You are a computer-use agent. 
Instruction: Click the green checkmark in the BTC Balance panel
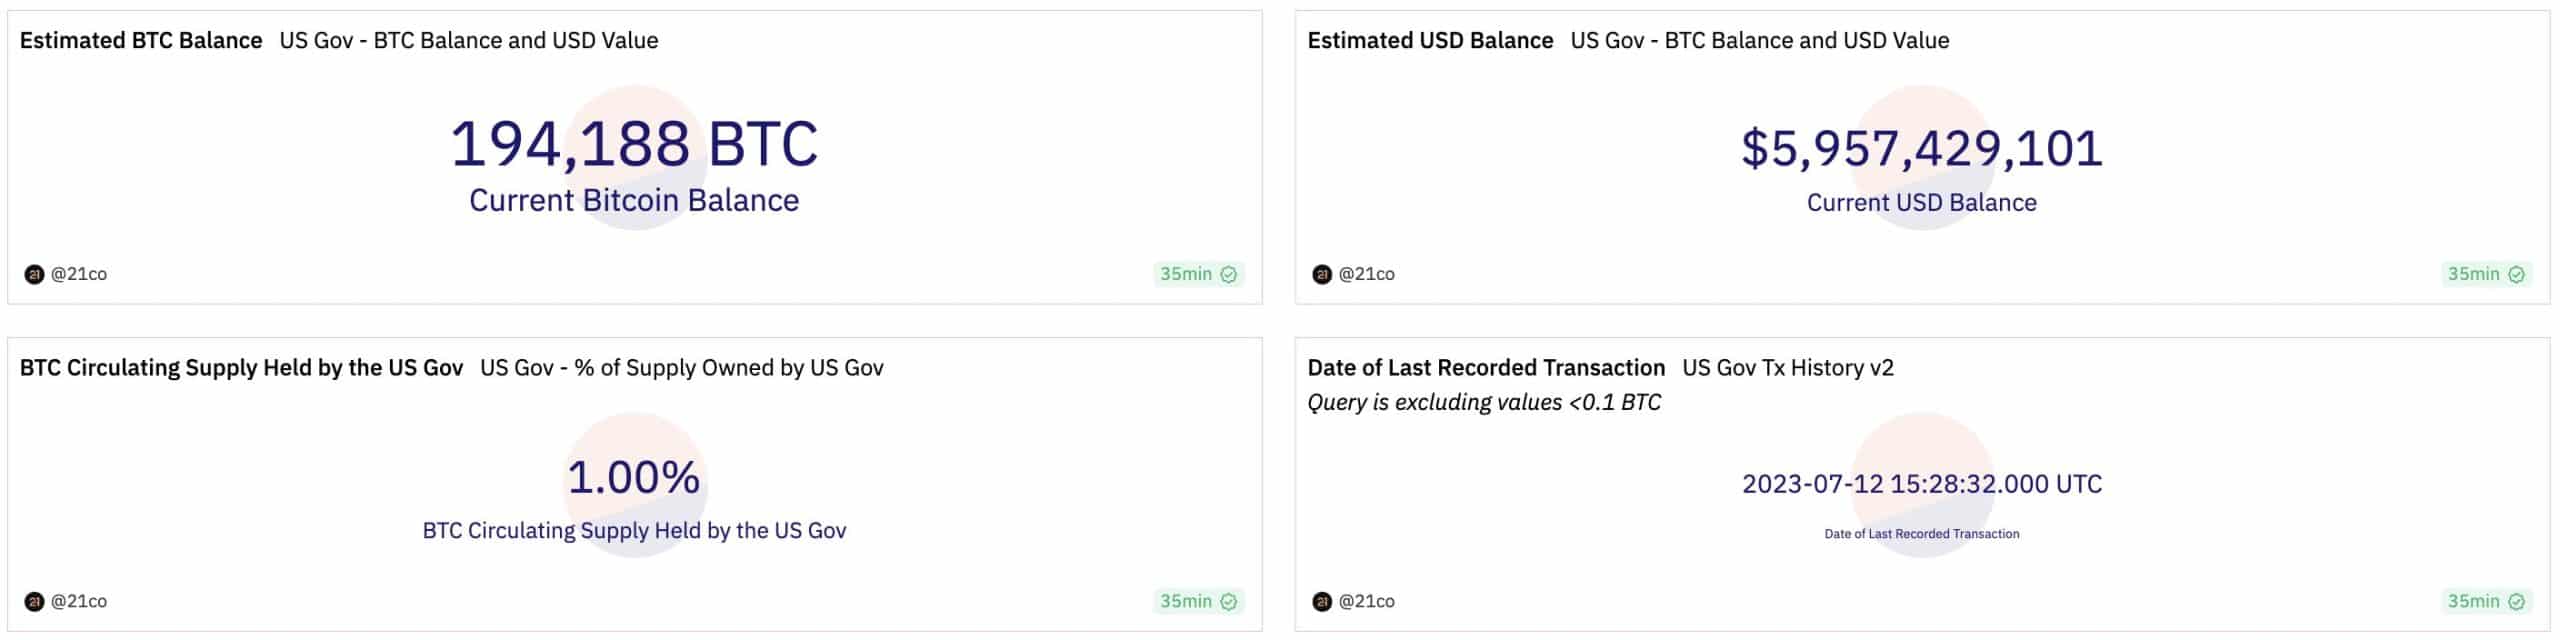point(1229,274)
